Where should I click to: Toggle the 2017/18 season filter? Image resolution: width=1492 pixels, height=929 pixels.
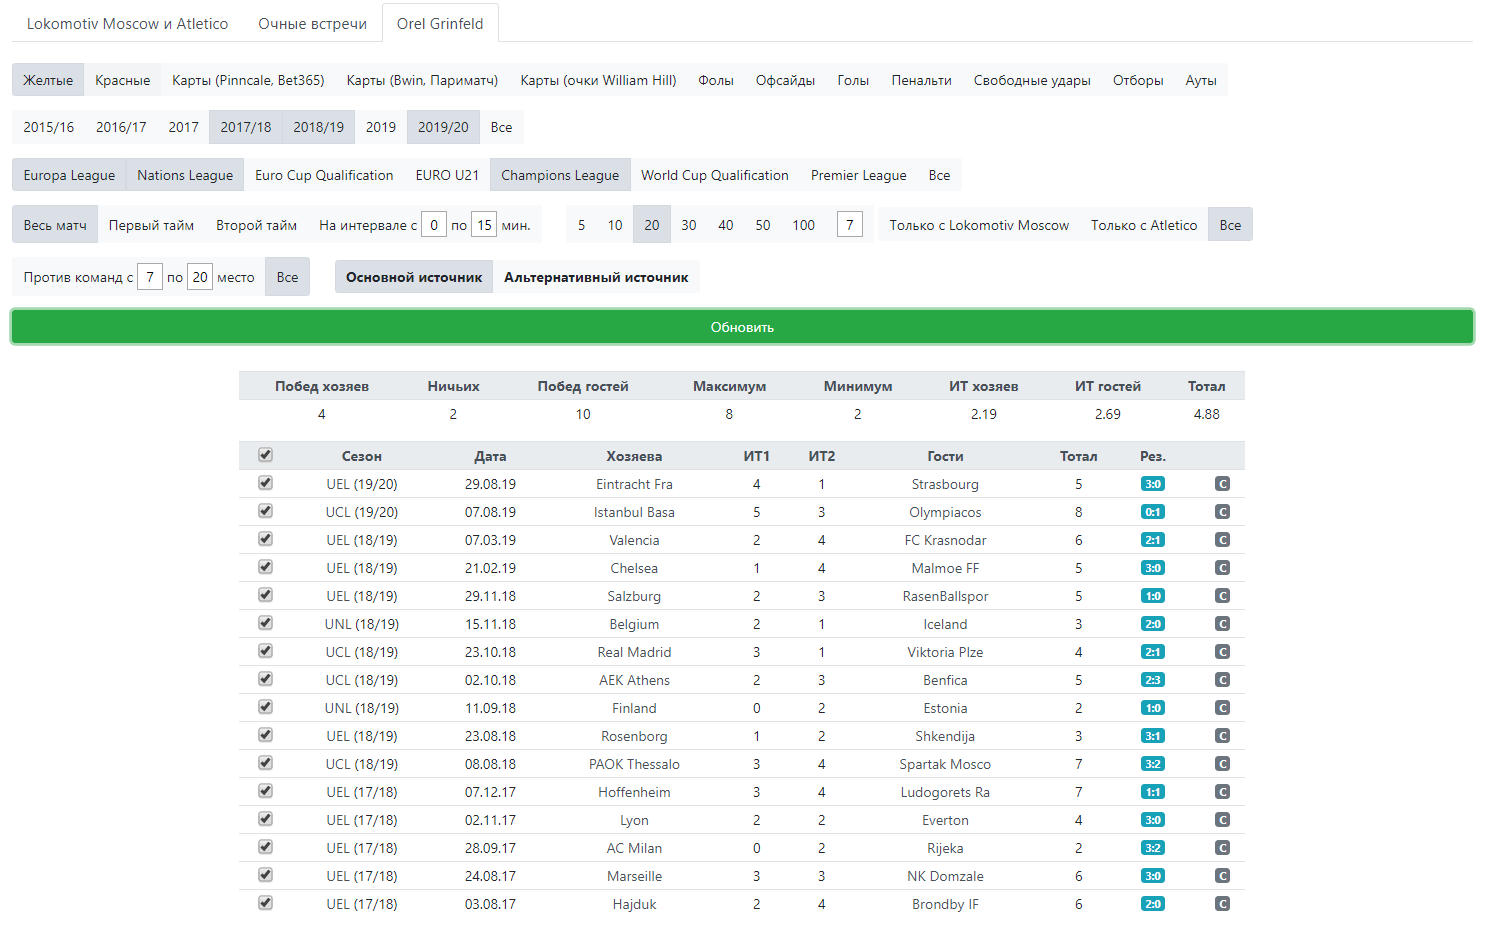pos(246,127)
